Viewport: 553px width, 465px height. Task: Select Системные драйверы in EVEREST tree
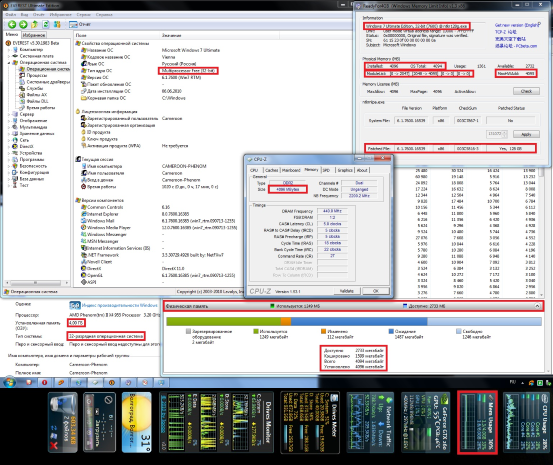click(48, 82)
